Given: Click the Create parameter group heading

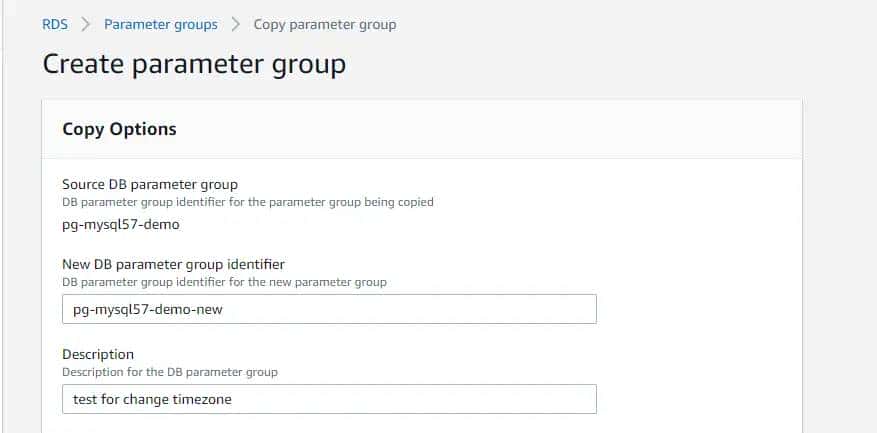Looking at the screenshot, I should tap(194, 64).
